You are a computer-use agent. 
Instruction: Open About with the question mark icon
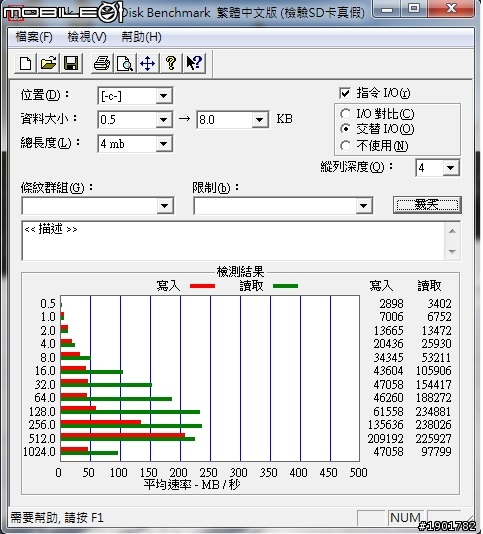pyautogui.click(x=171, y=63)
